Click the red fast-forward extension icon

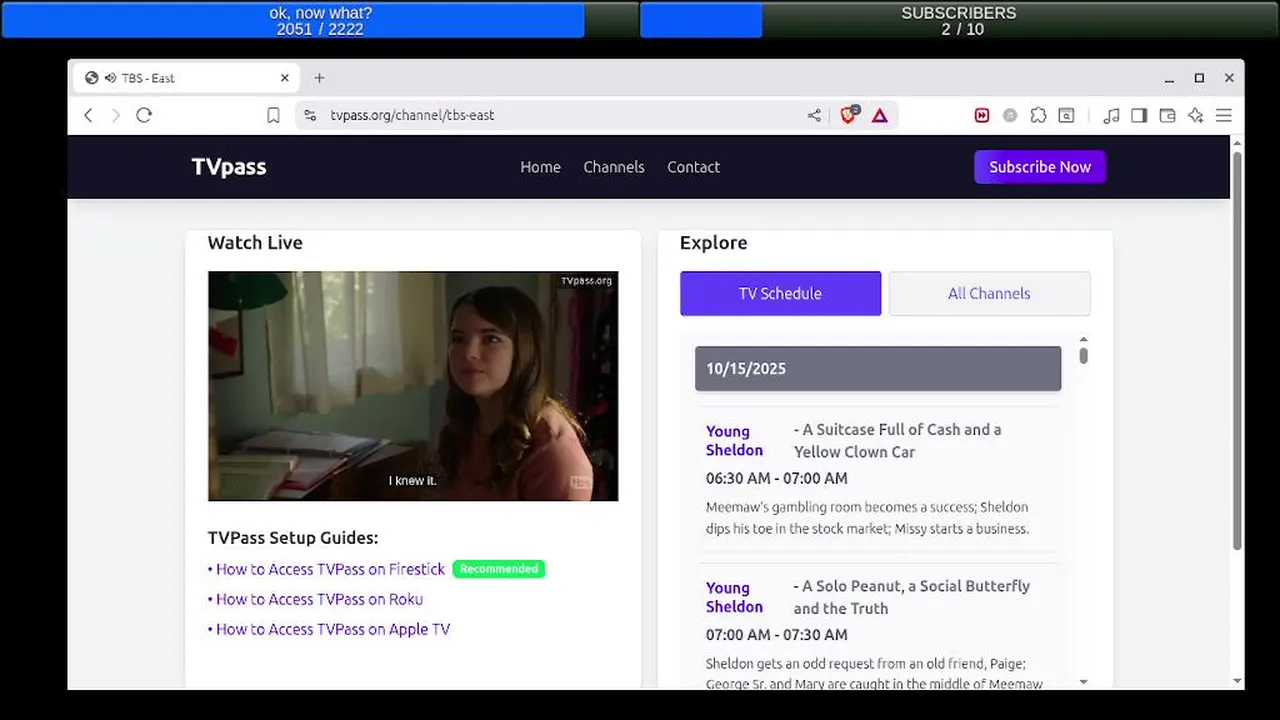click(982, 116)
